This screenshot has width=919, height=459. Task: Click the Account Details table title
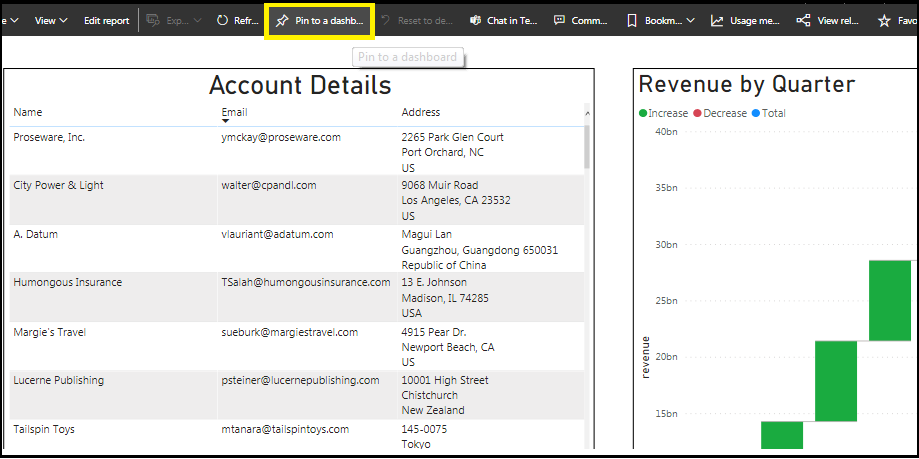click(x=299, y=86)
